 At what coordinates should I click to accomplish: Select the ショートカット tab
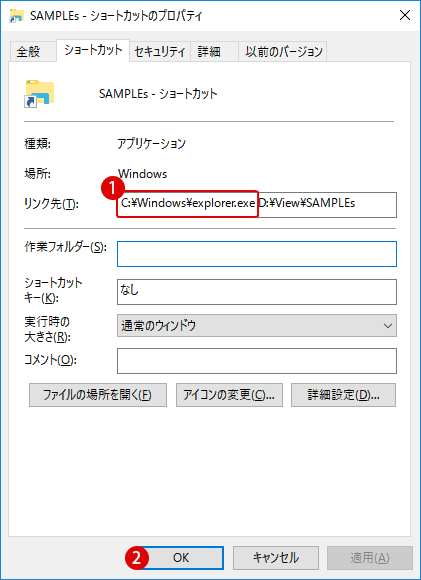pyautogui.click(x=93, y=50)
